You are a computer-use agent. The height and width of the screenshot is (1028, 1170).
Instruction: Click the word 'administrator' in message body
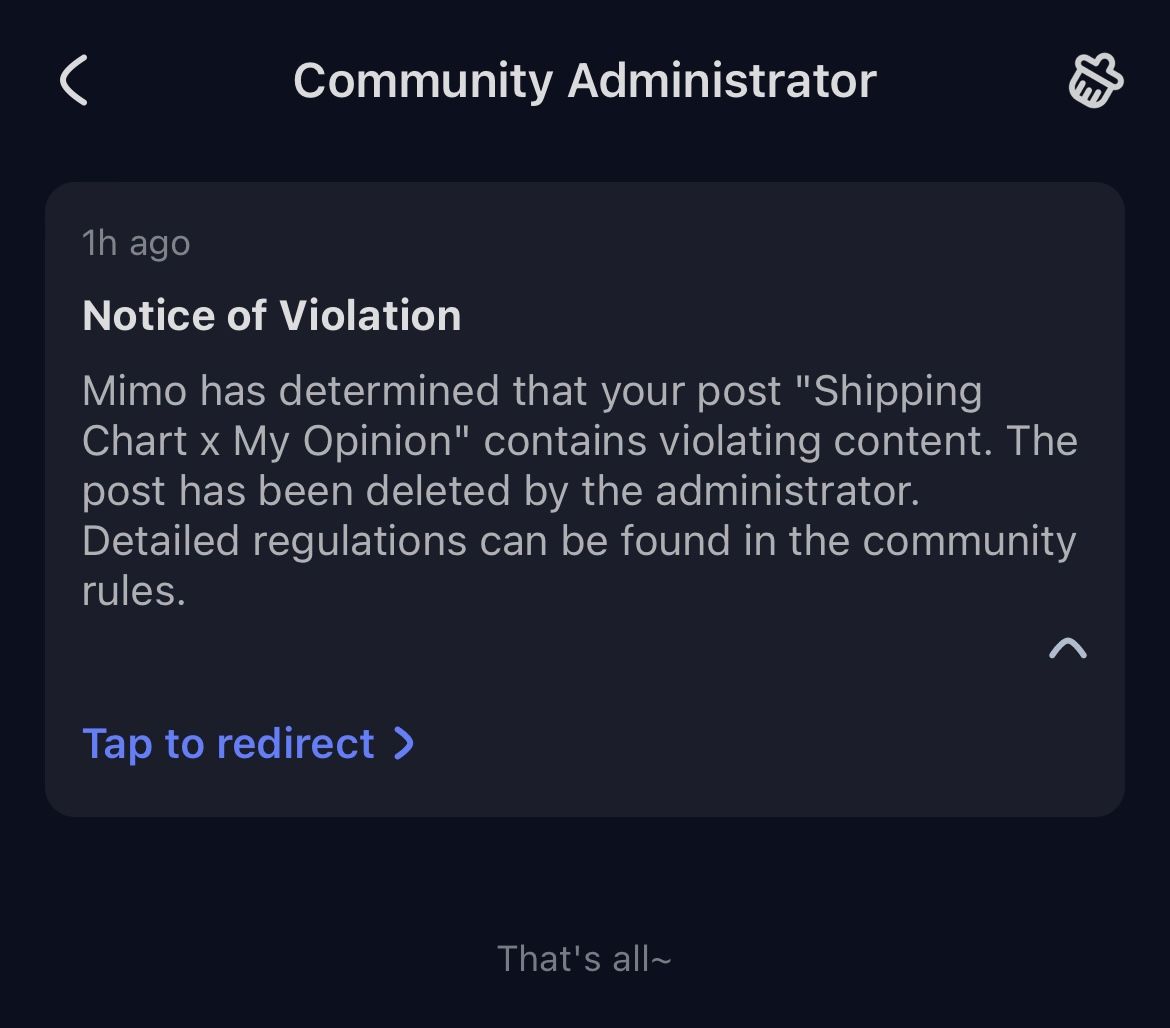tap(787, 491)
